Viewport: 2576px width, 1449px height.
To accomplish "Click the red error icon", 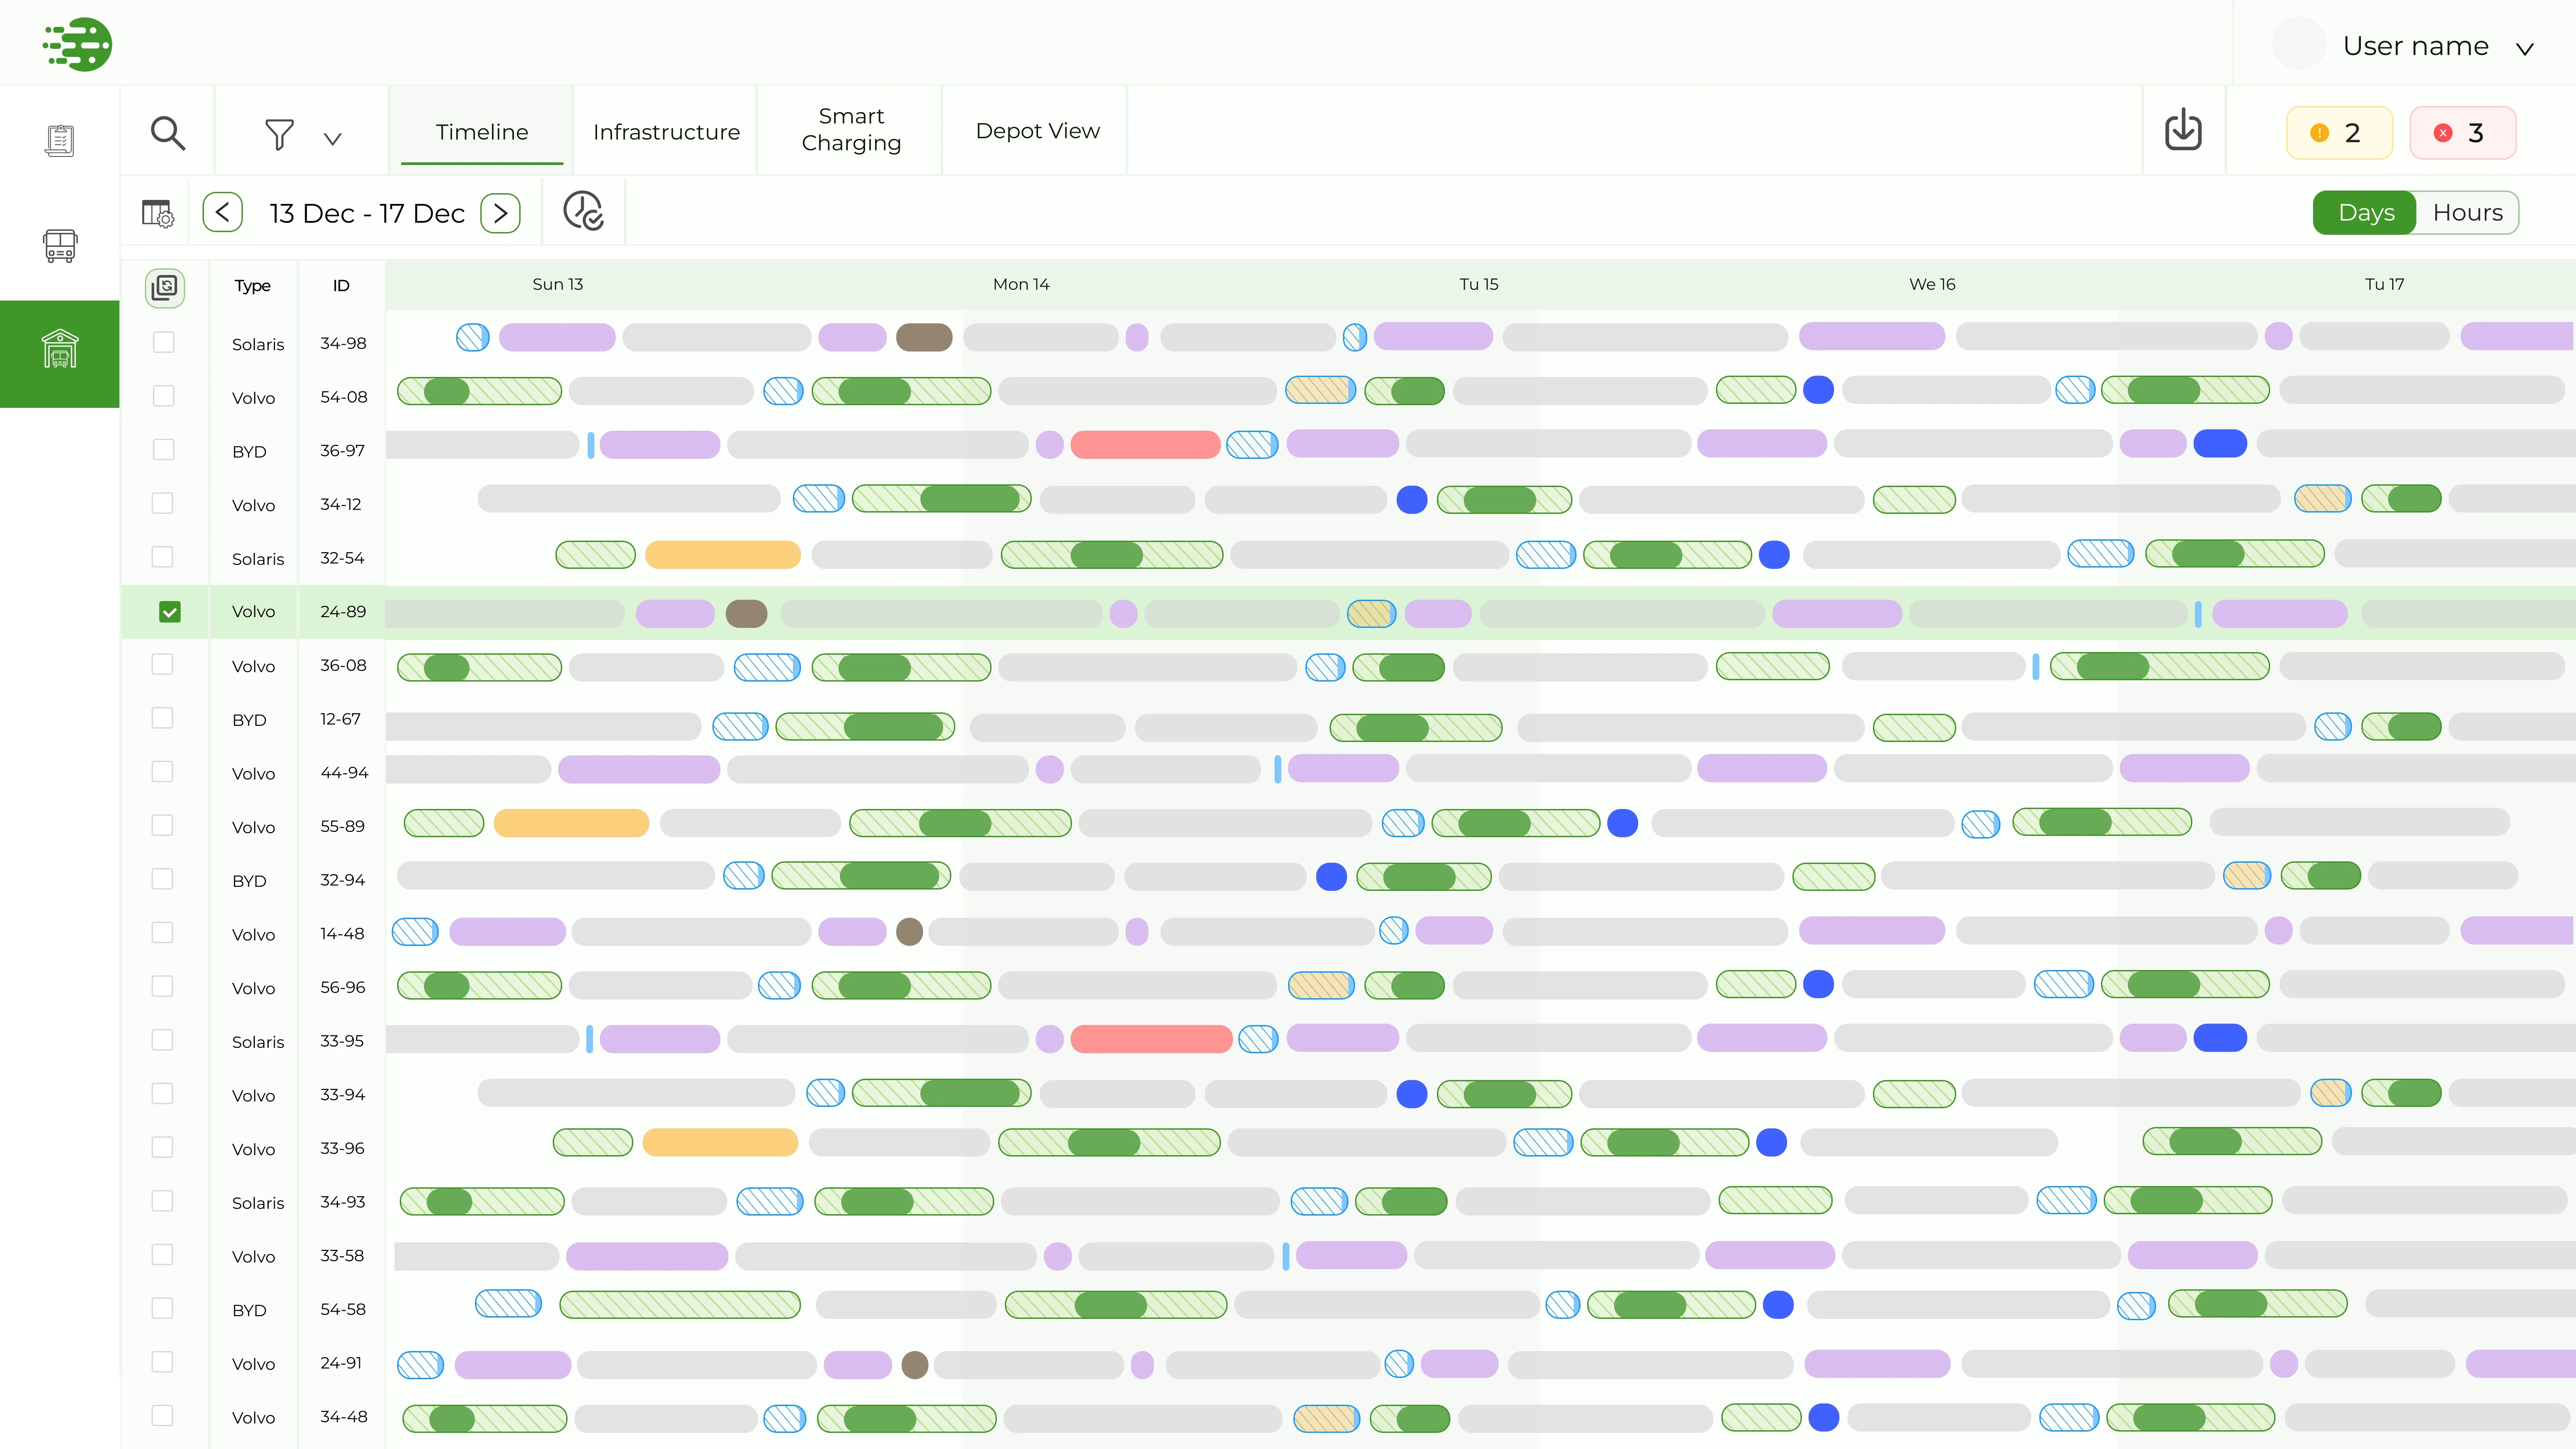I will tap(2443, 133).
